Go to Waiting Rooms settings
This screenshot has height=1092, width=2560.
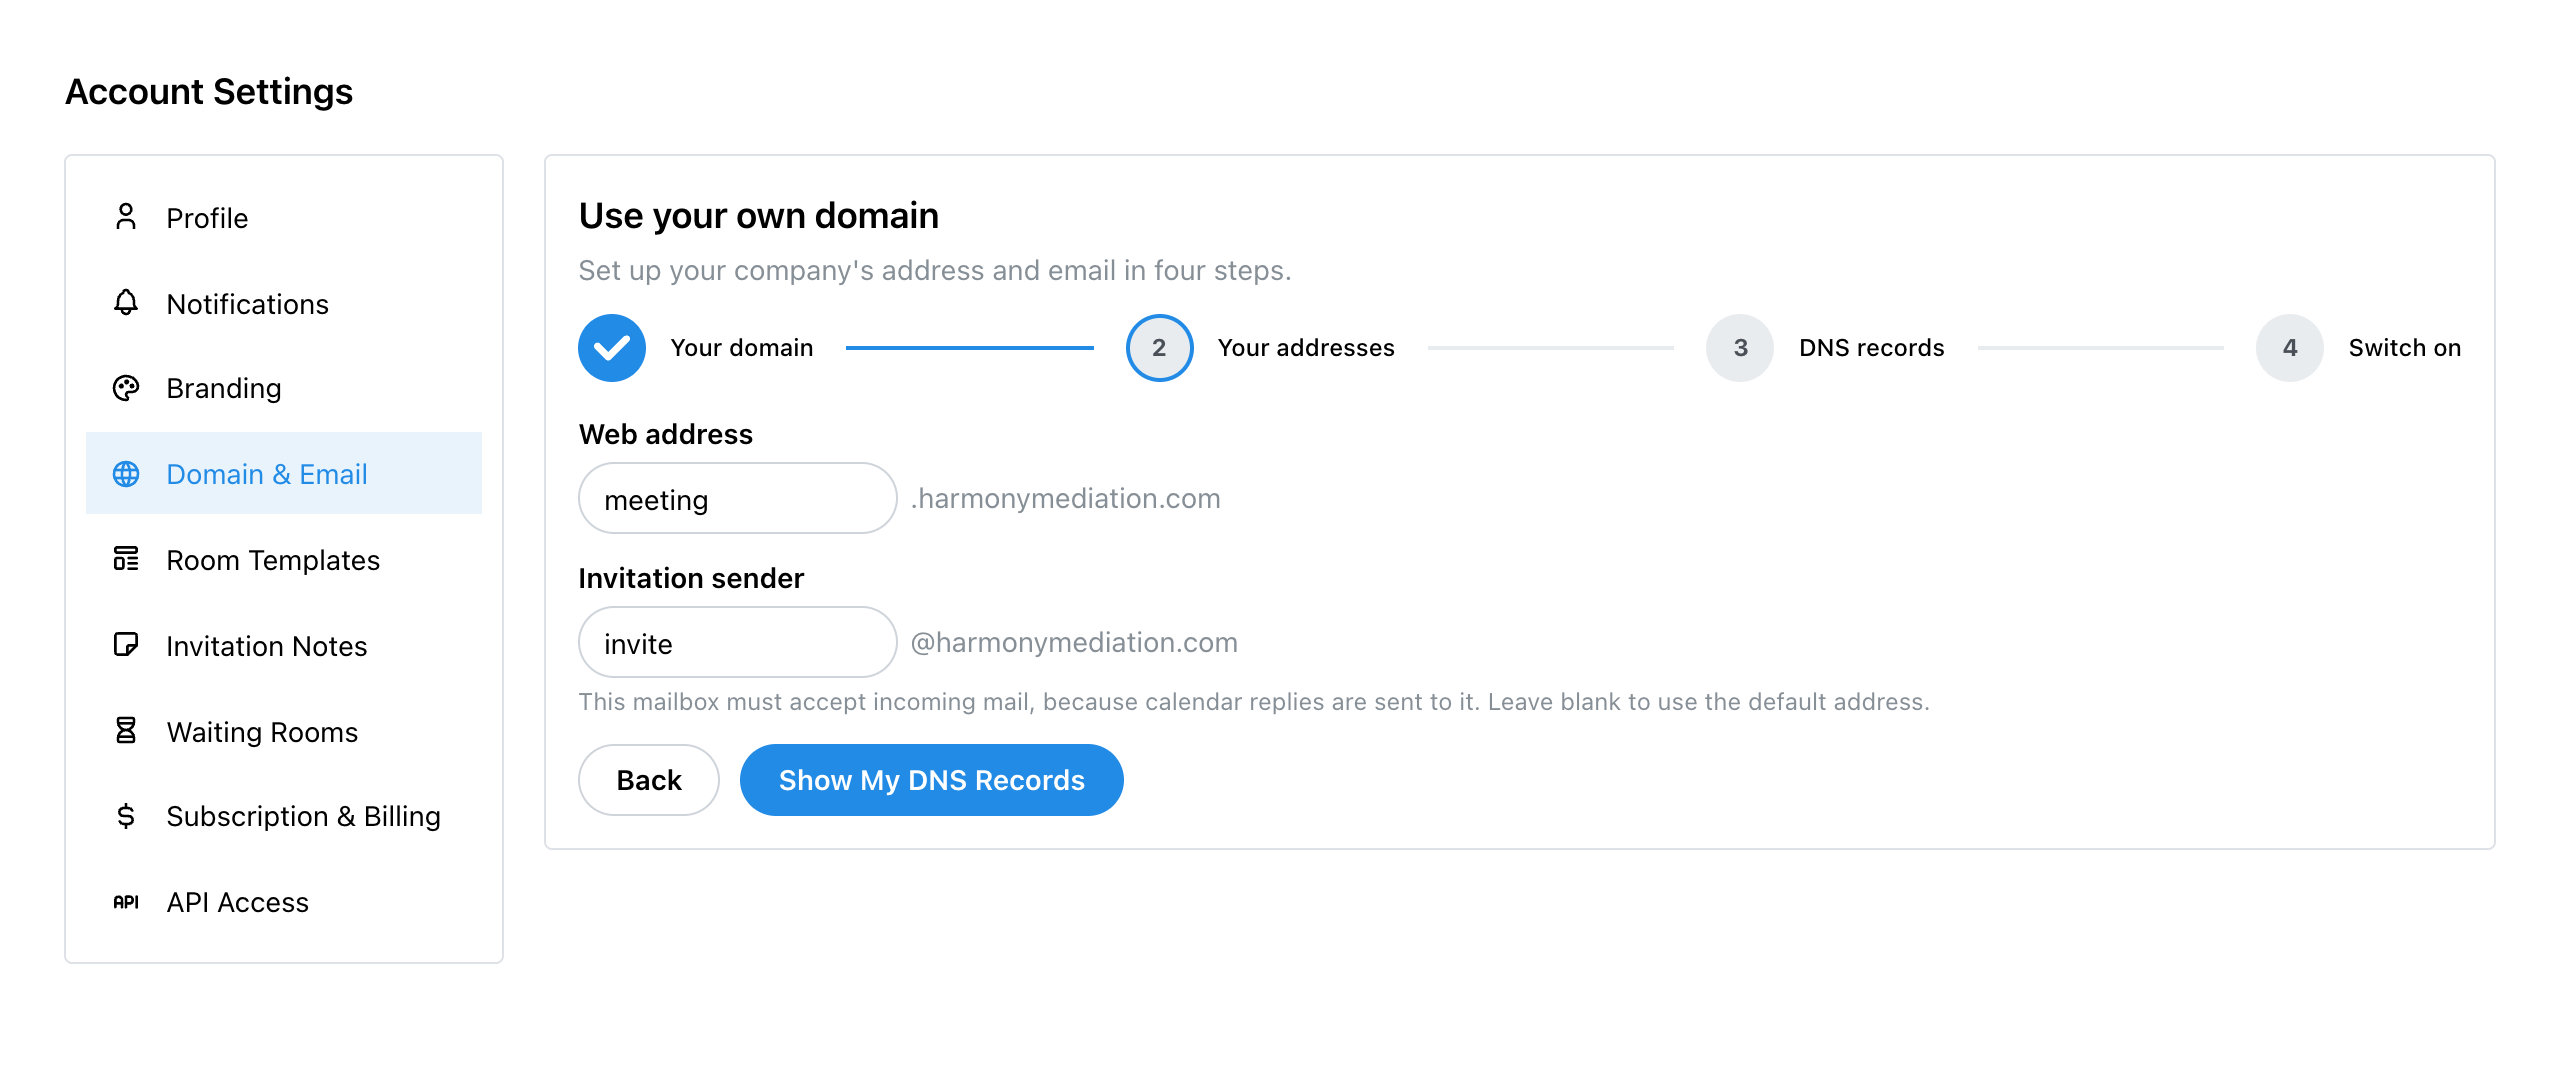(284, 731)
